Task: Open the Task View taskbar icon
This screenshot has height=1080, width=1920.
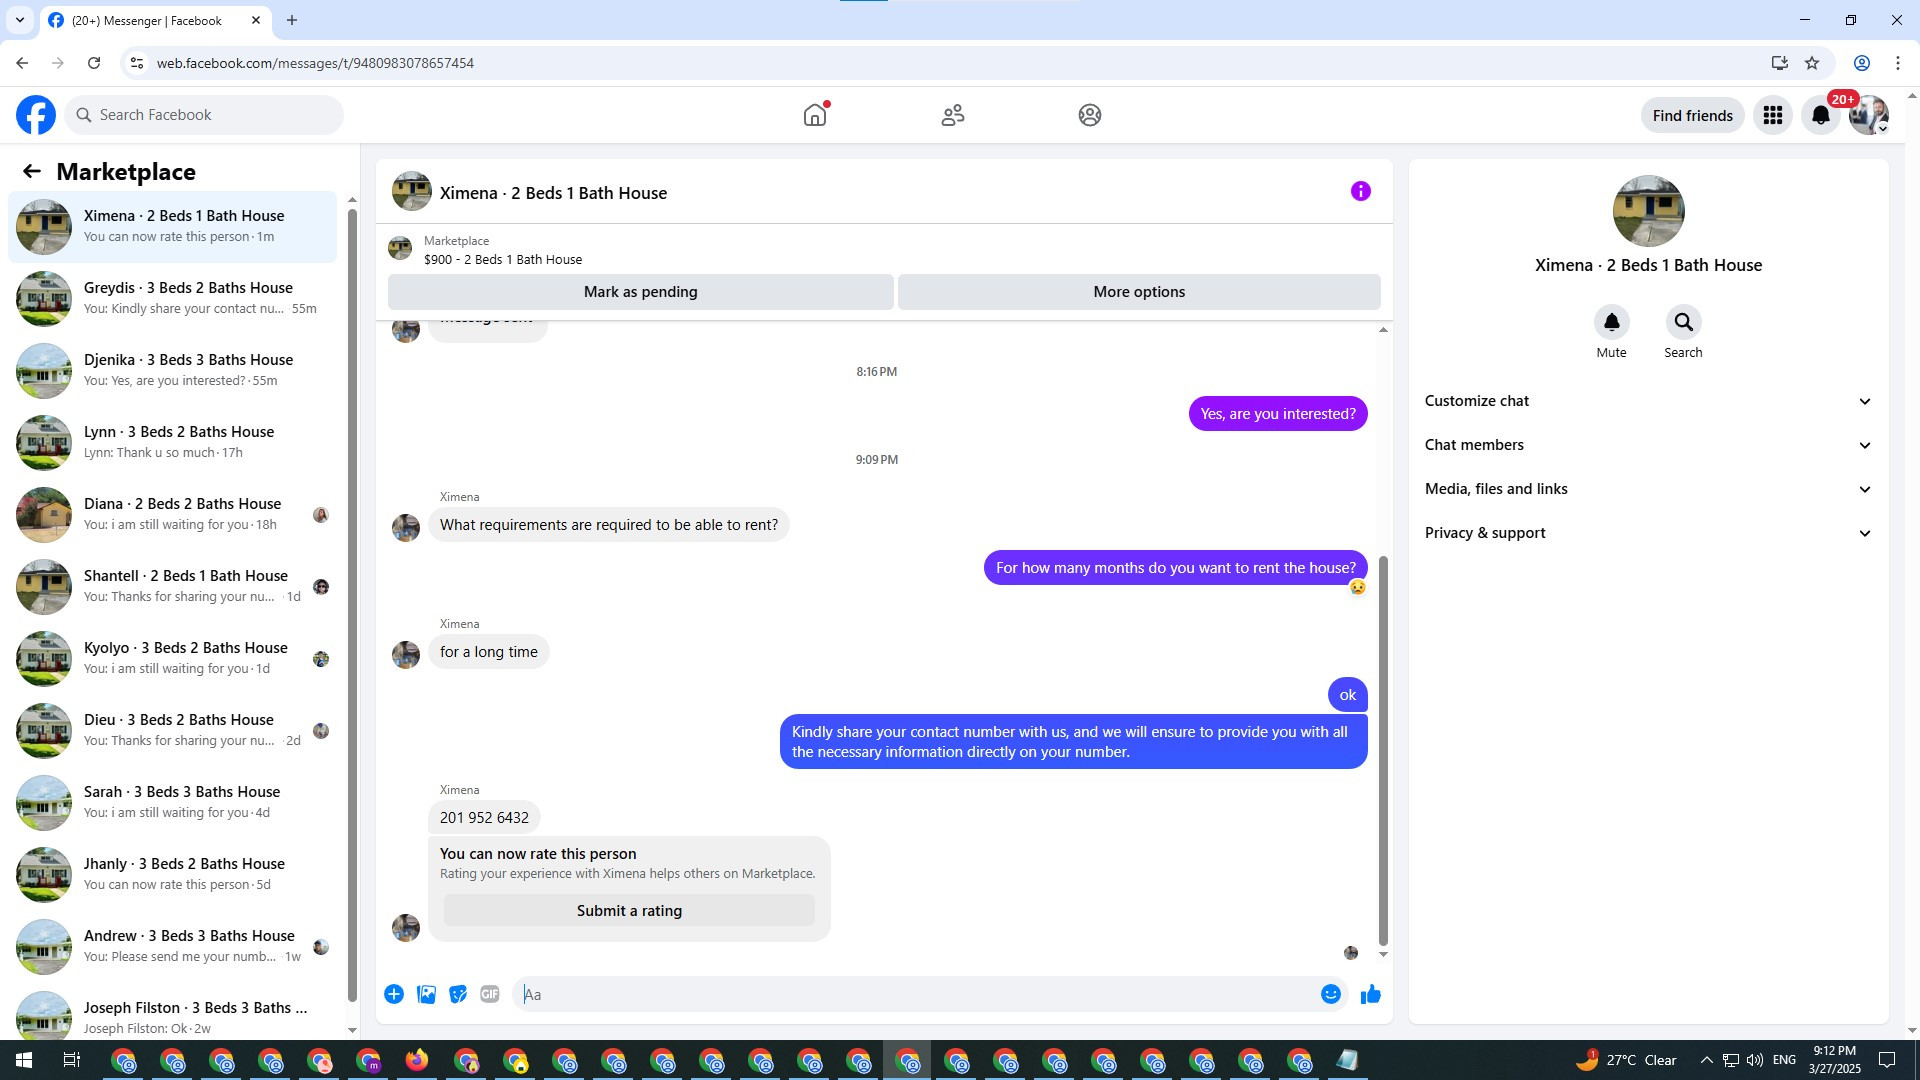Action: click(x=72, y=1060)
